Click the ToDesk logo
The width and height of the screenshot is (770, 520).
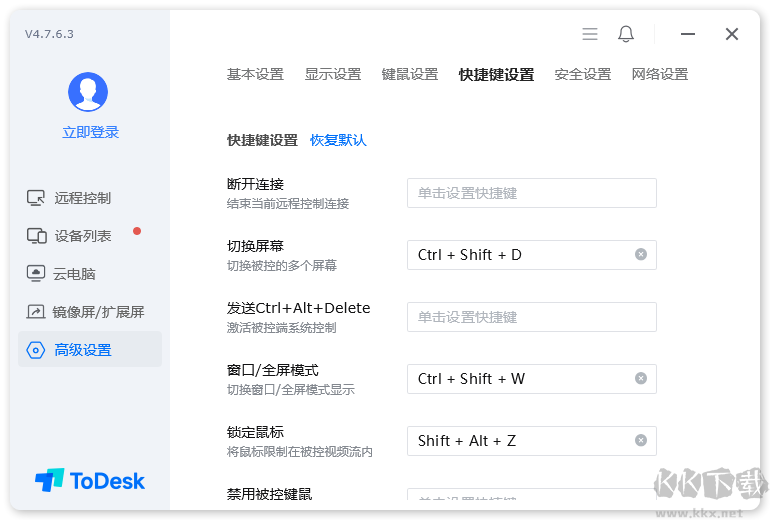(90, 480)
